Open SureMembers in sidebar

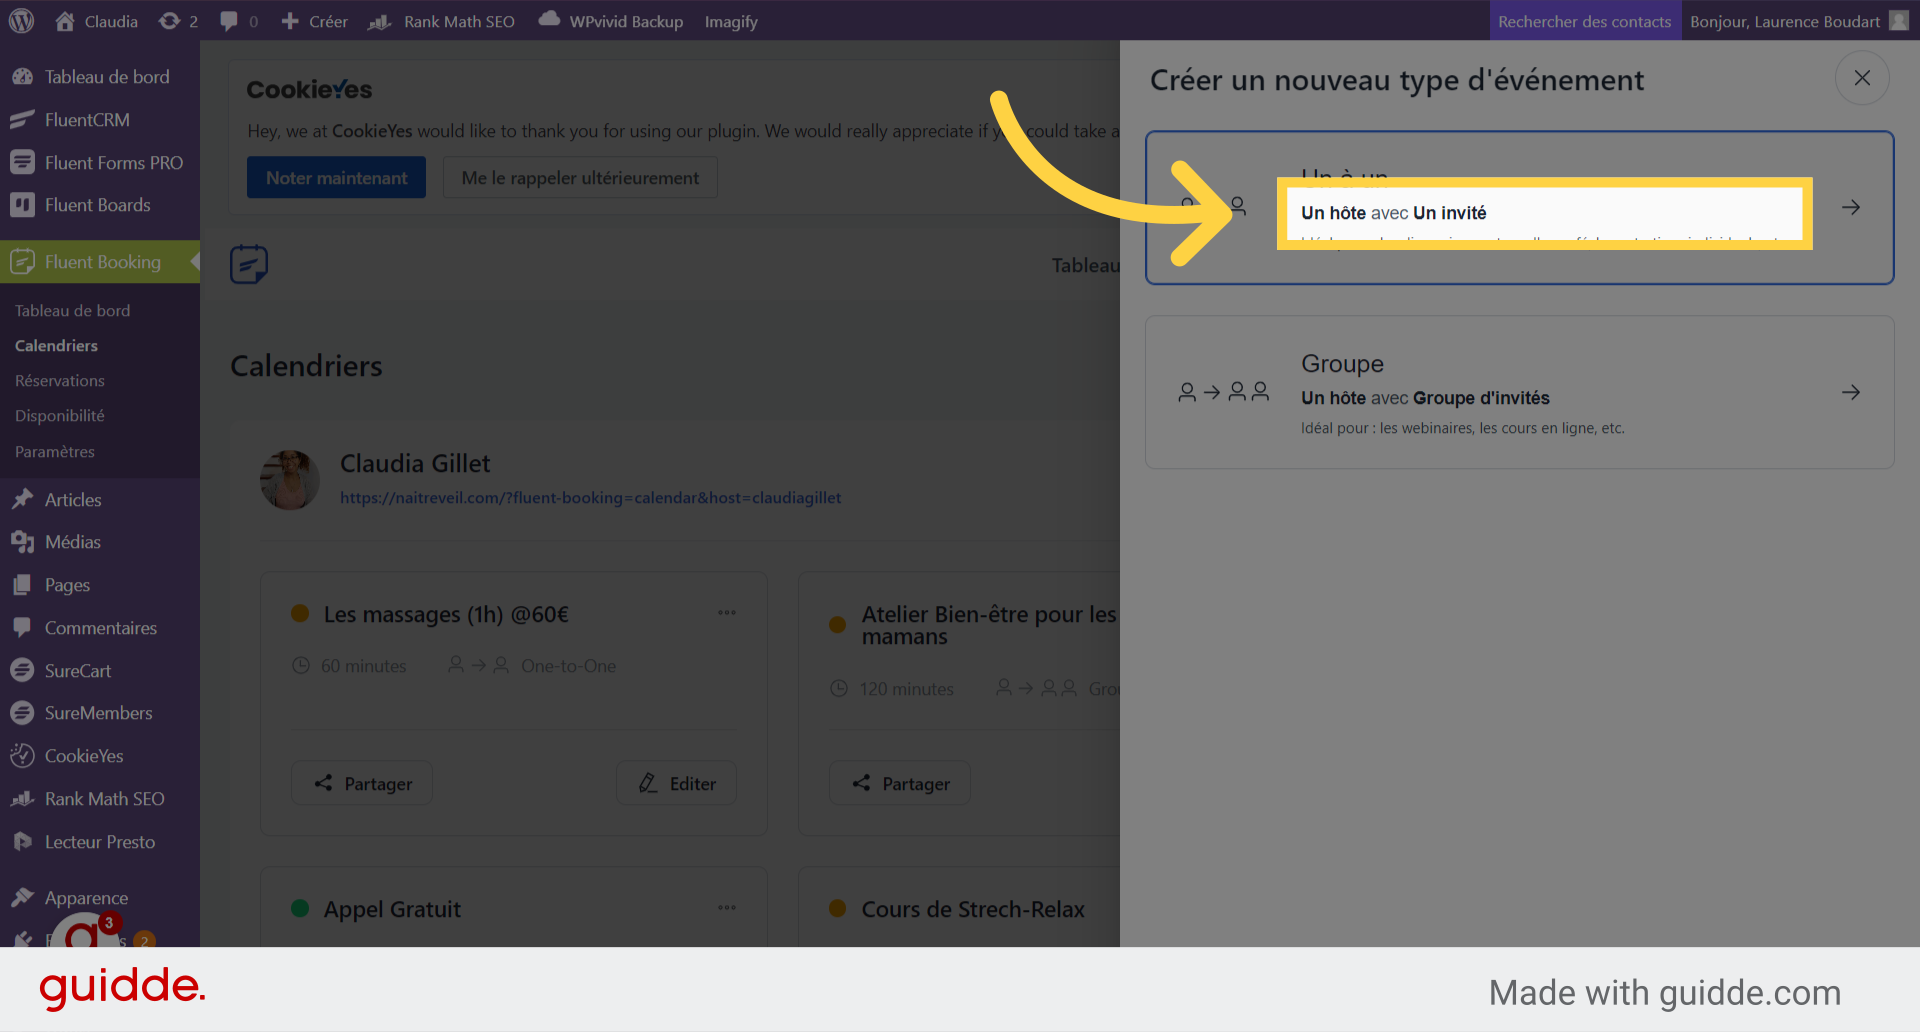(x=100, y=713)
